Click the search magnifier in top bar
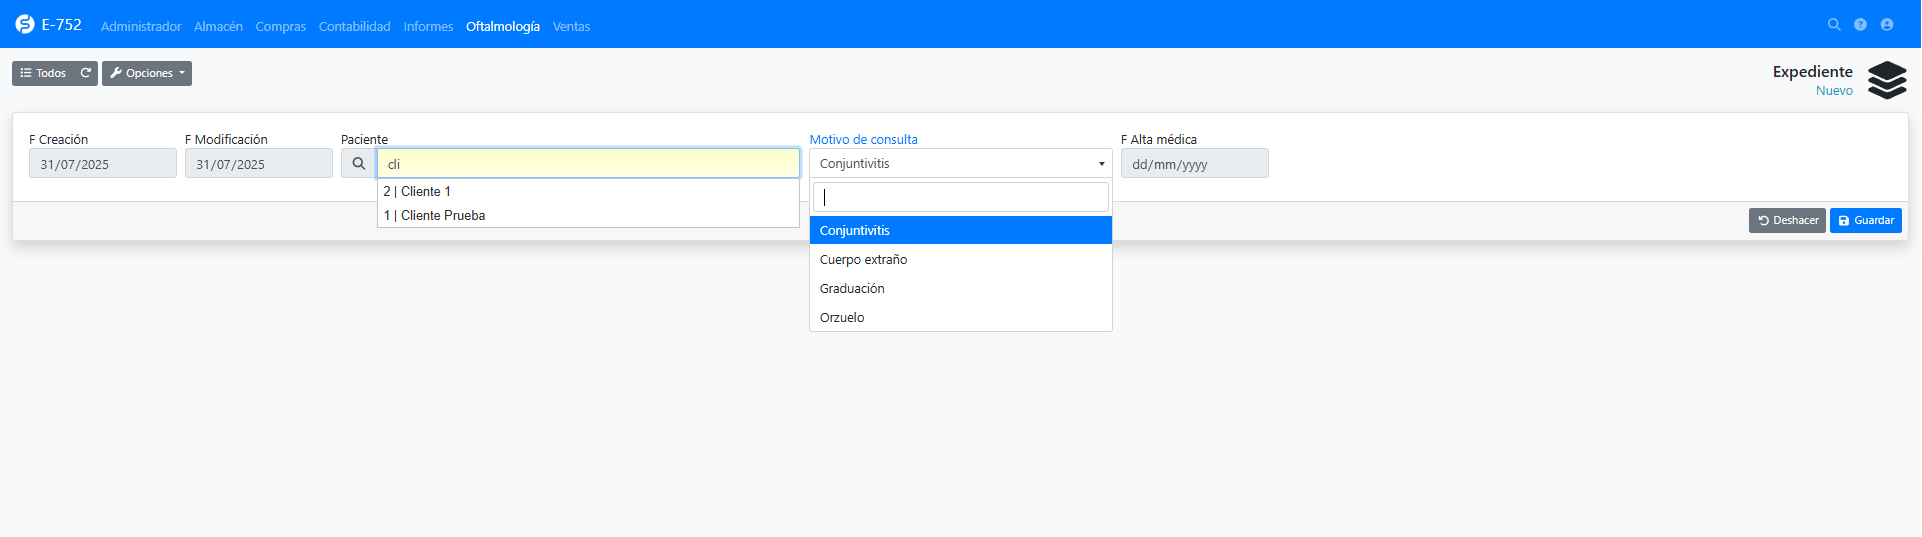Image resolution: width=1922 pixels, height=537 pixels. (x=1834, y=25)
